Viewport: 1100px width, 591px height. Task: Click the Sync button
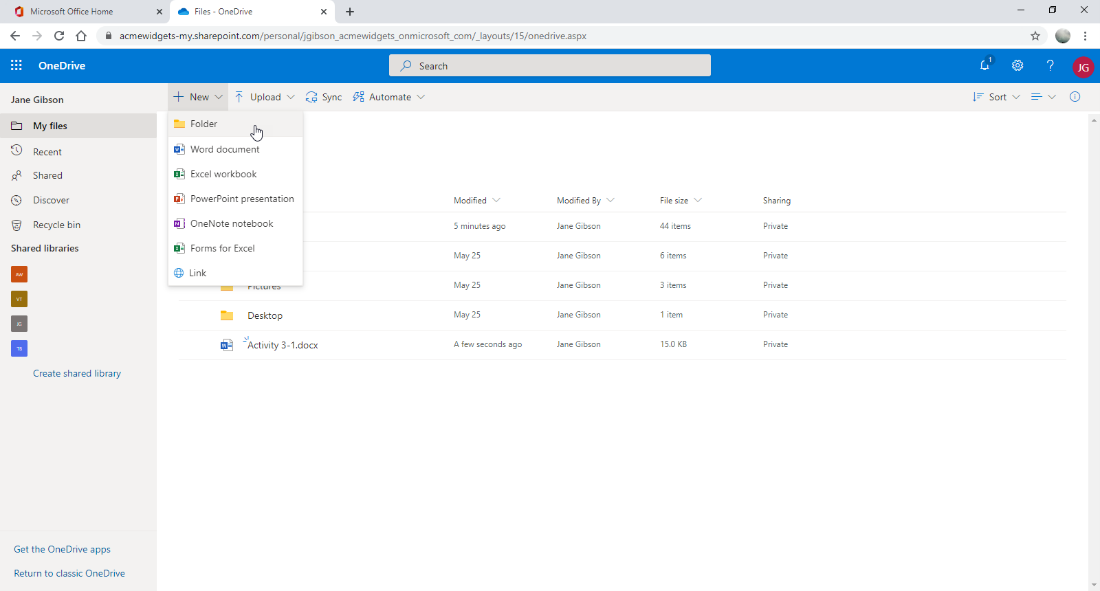click(324, 97)
